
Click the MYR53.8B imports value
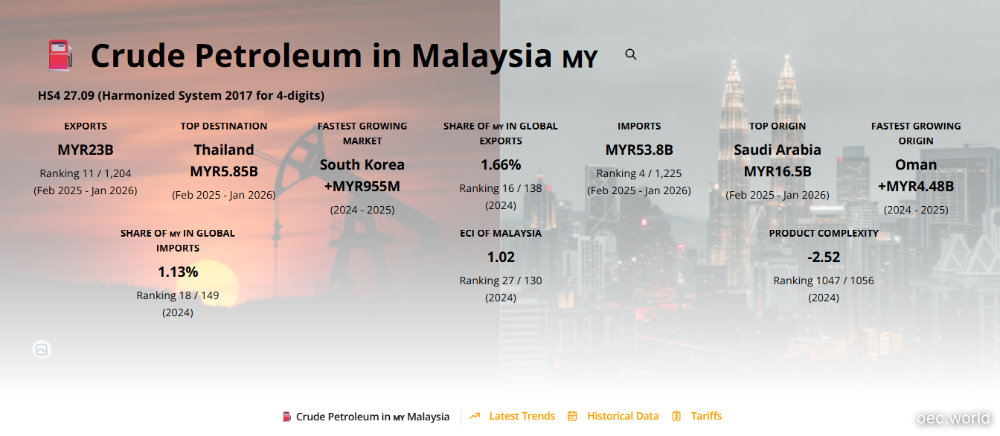tap(639, 150)
